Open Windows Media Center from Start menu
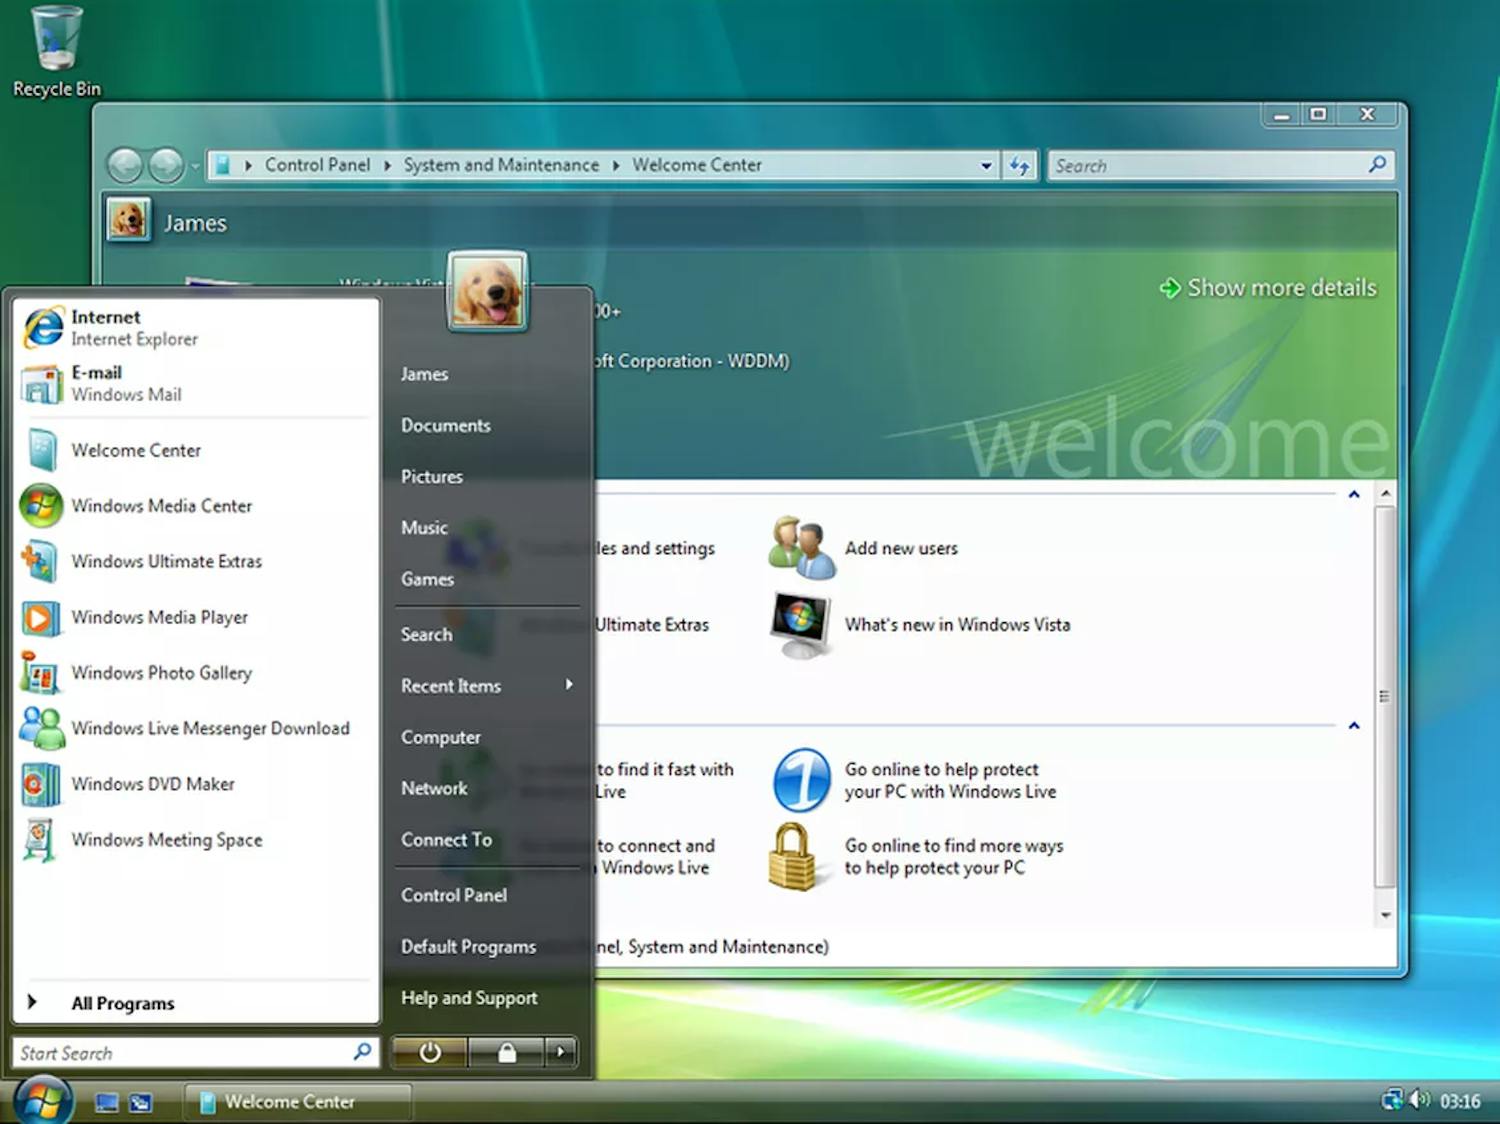Image resolution: width=1500 pixels, height=1124 pixels. (x=162, y=506)
